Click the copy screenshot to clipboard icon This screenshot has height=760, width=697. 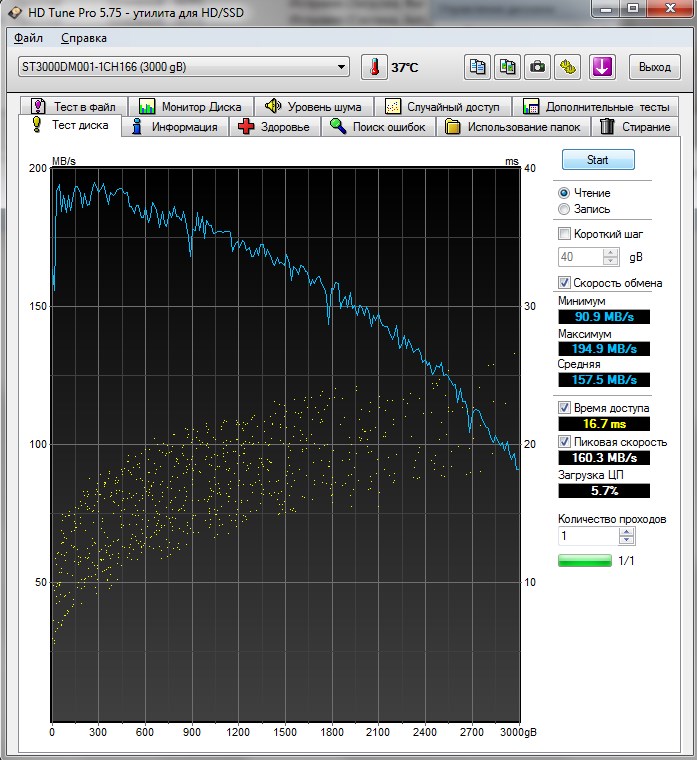(508, 67)
